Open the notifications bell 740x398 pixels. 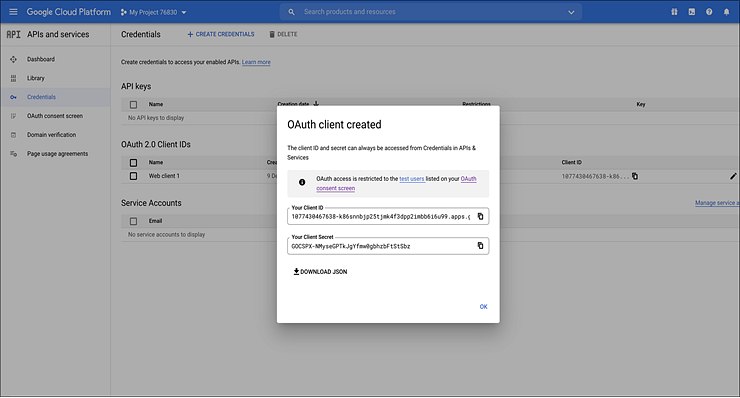point(726,12)
